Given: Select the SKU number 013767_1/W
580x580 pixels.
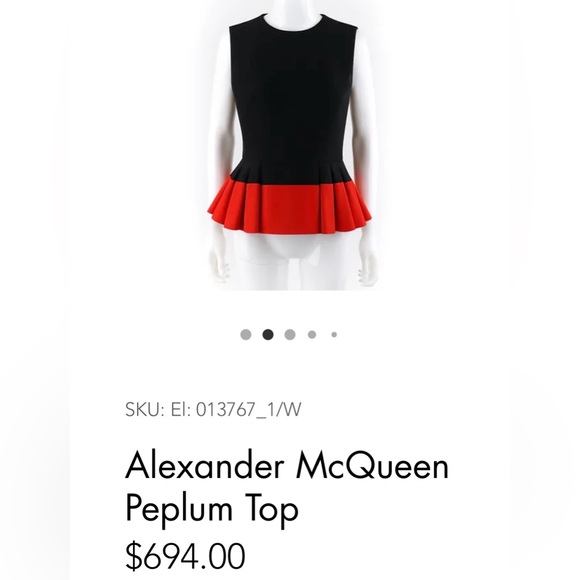Looking at the screenshot, I should [249, 409].
